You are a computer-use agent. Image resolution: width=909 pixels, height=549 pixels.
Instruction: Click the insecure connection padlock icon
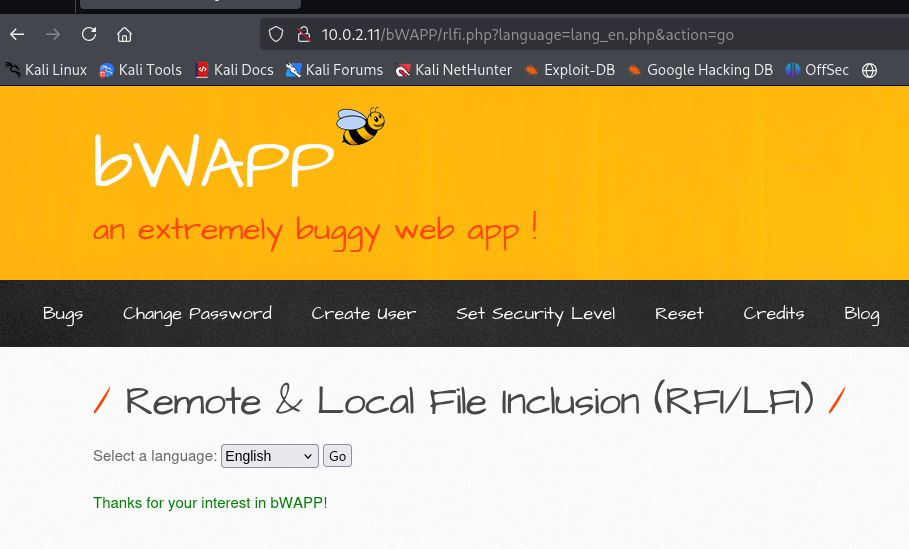point(304,35)
